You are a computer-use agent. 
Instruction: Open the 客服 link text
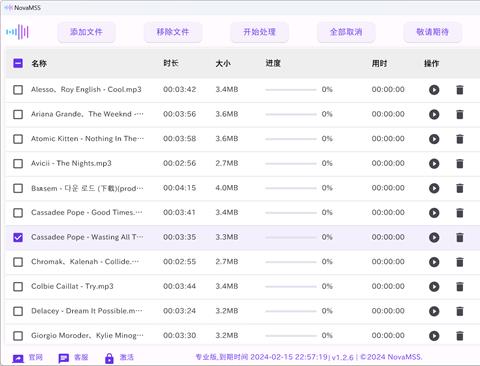coord(81,357)
